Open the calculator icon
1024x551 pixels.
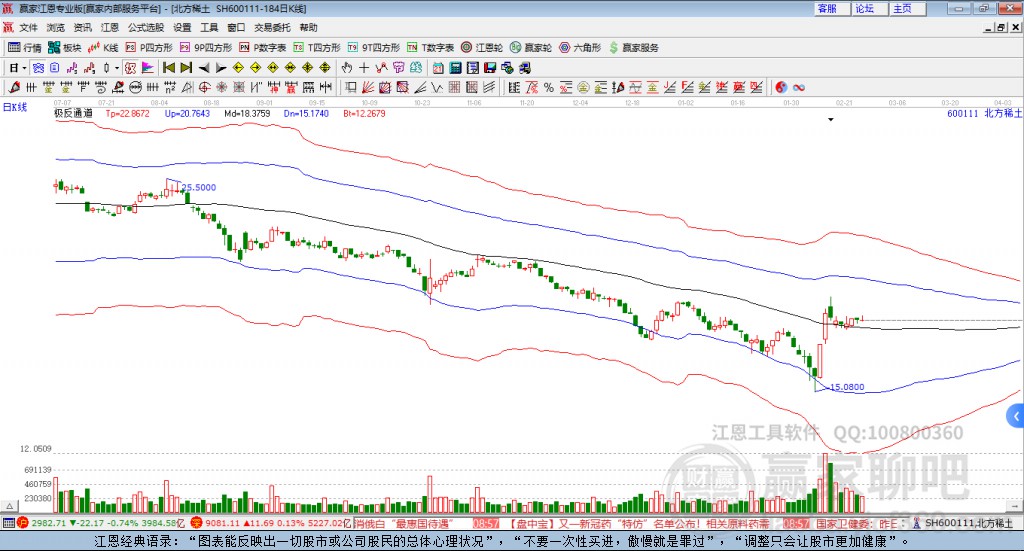click(455, 68)
